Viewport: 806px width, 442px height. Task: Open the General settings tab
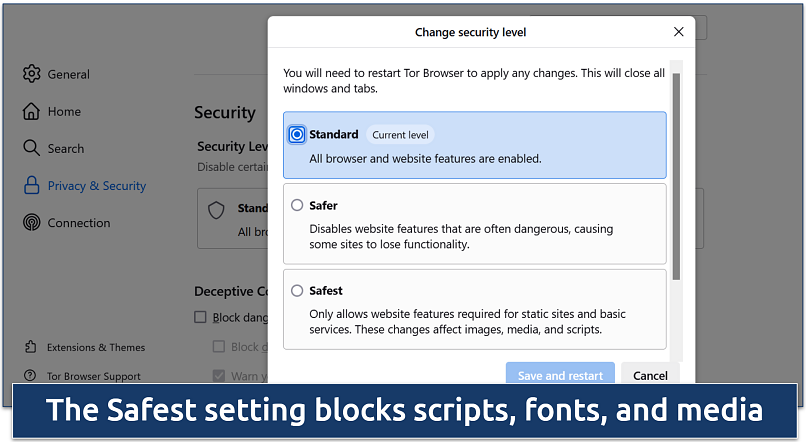point(68,74)
